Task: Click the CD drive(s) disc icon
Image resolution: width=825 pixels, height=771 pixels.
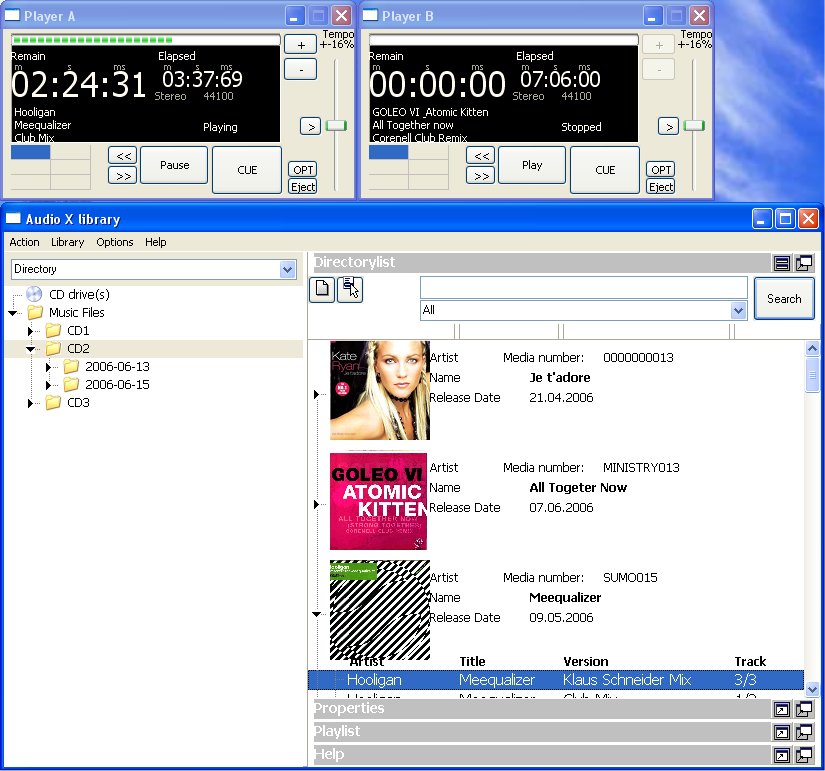Action: pos(34,294)
